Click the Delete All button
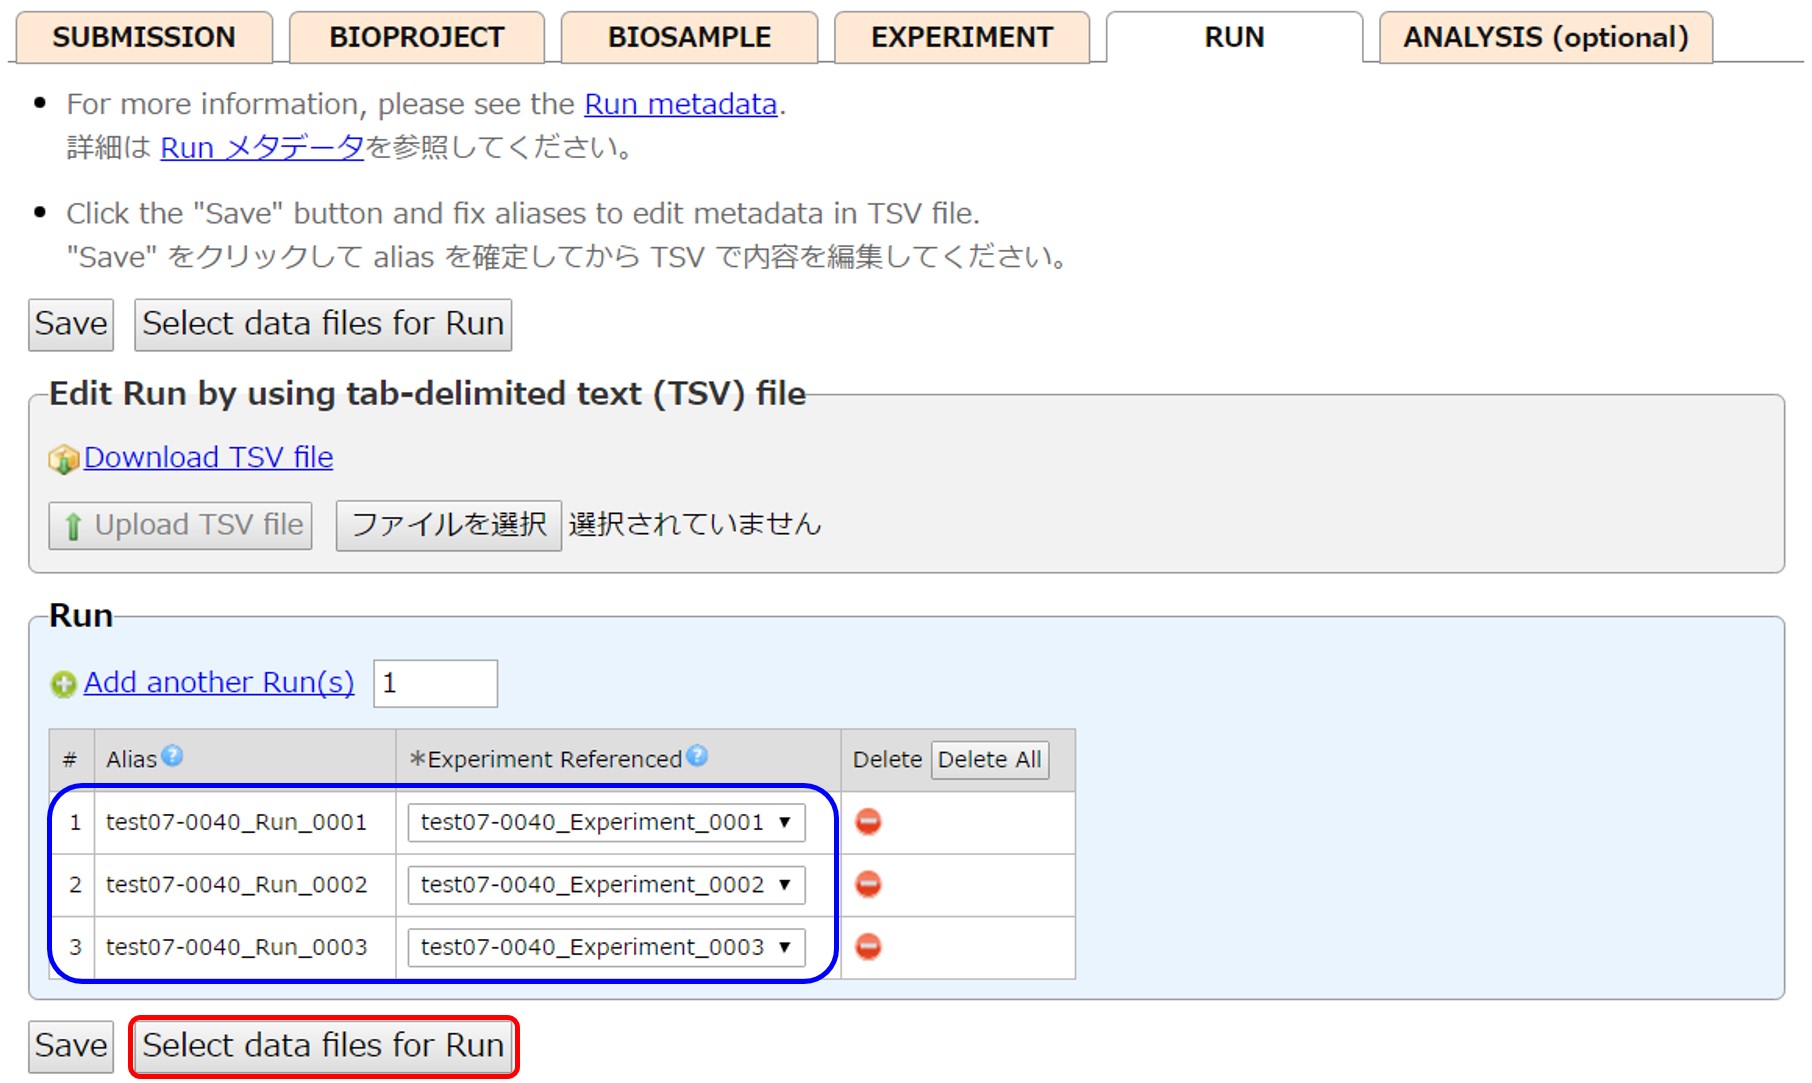This screenshot has width=1812, height=1083. [989, 760]
